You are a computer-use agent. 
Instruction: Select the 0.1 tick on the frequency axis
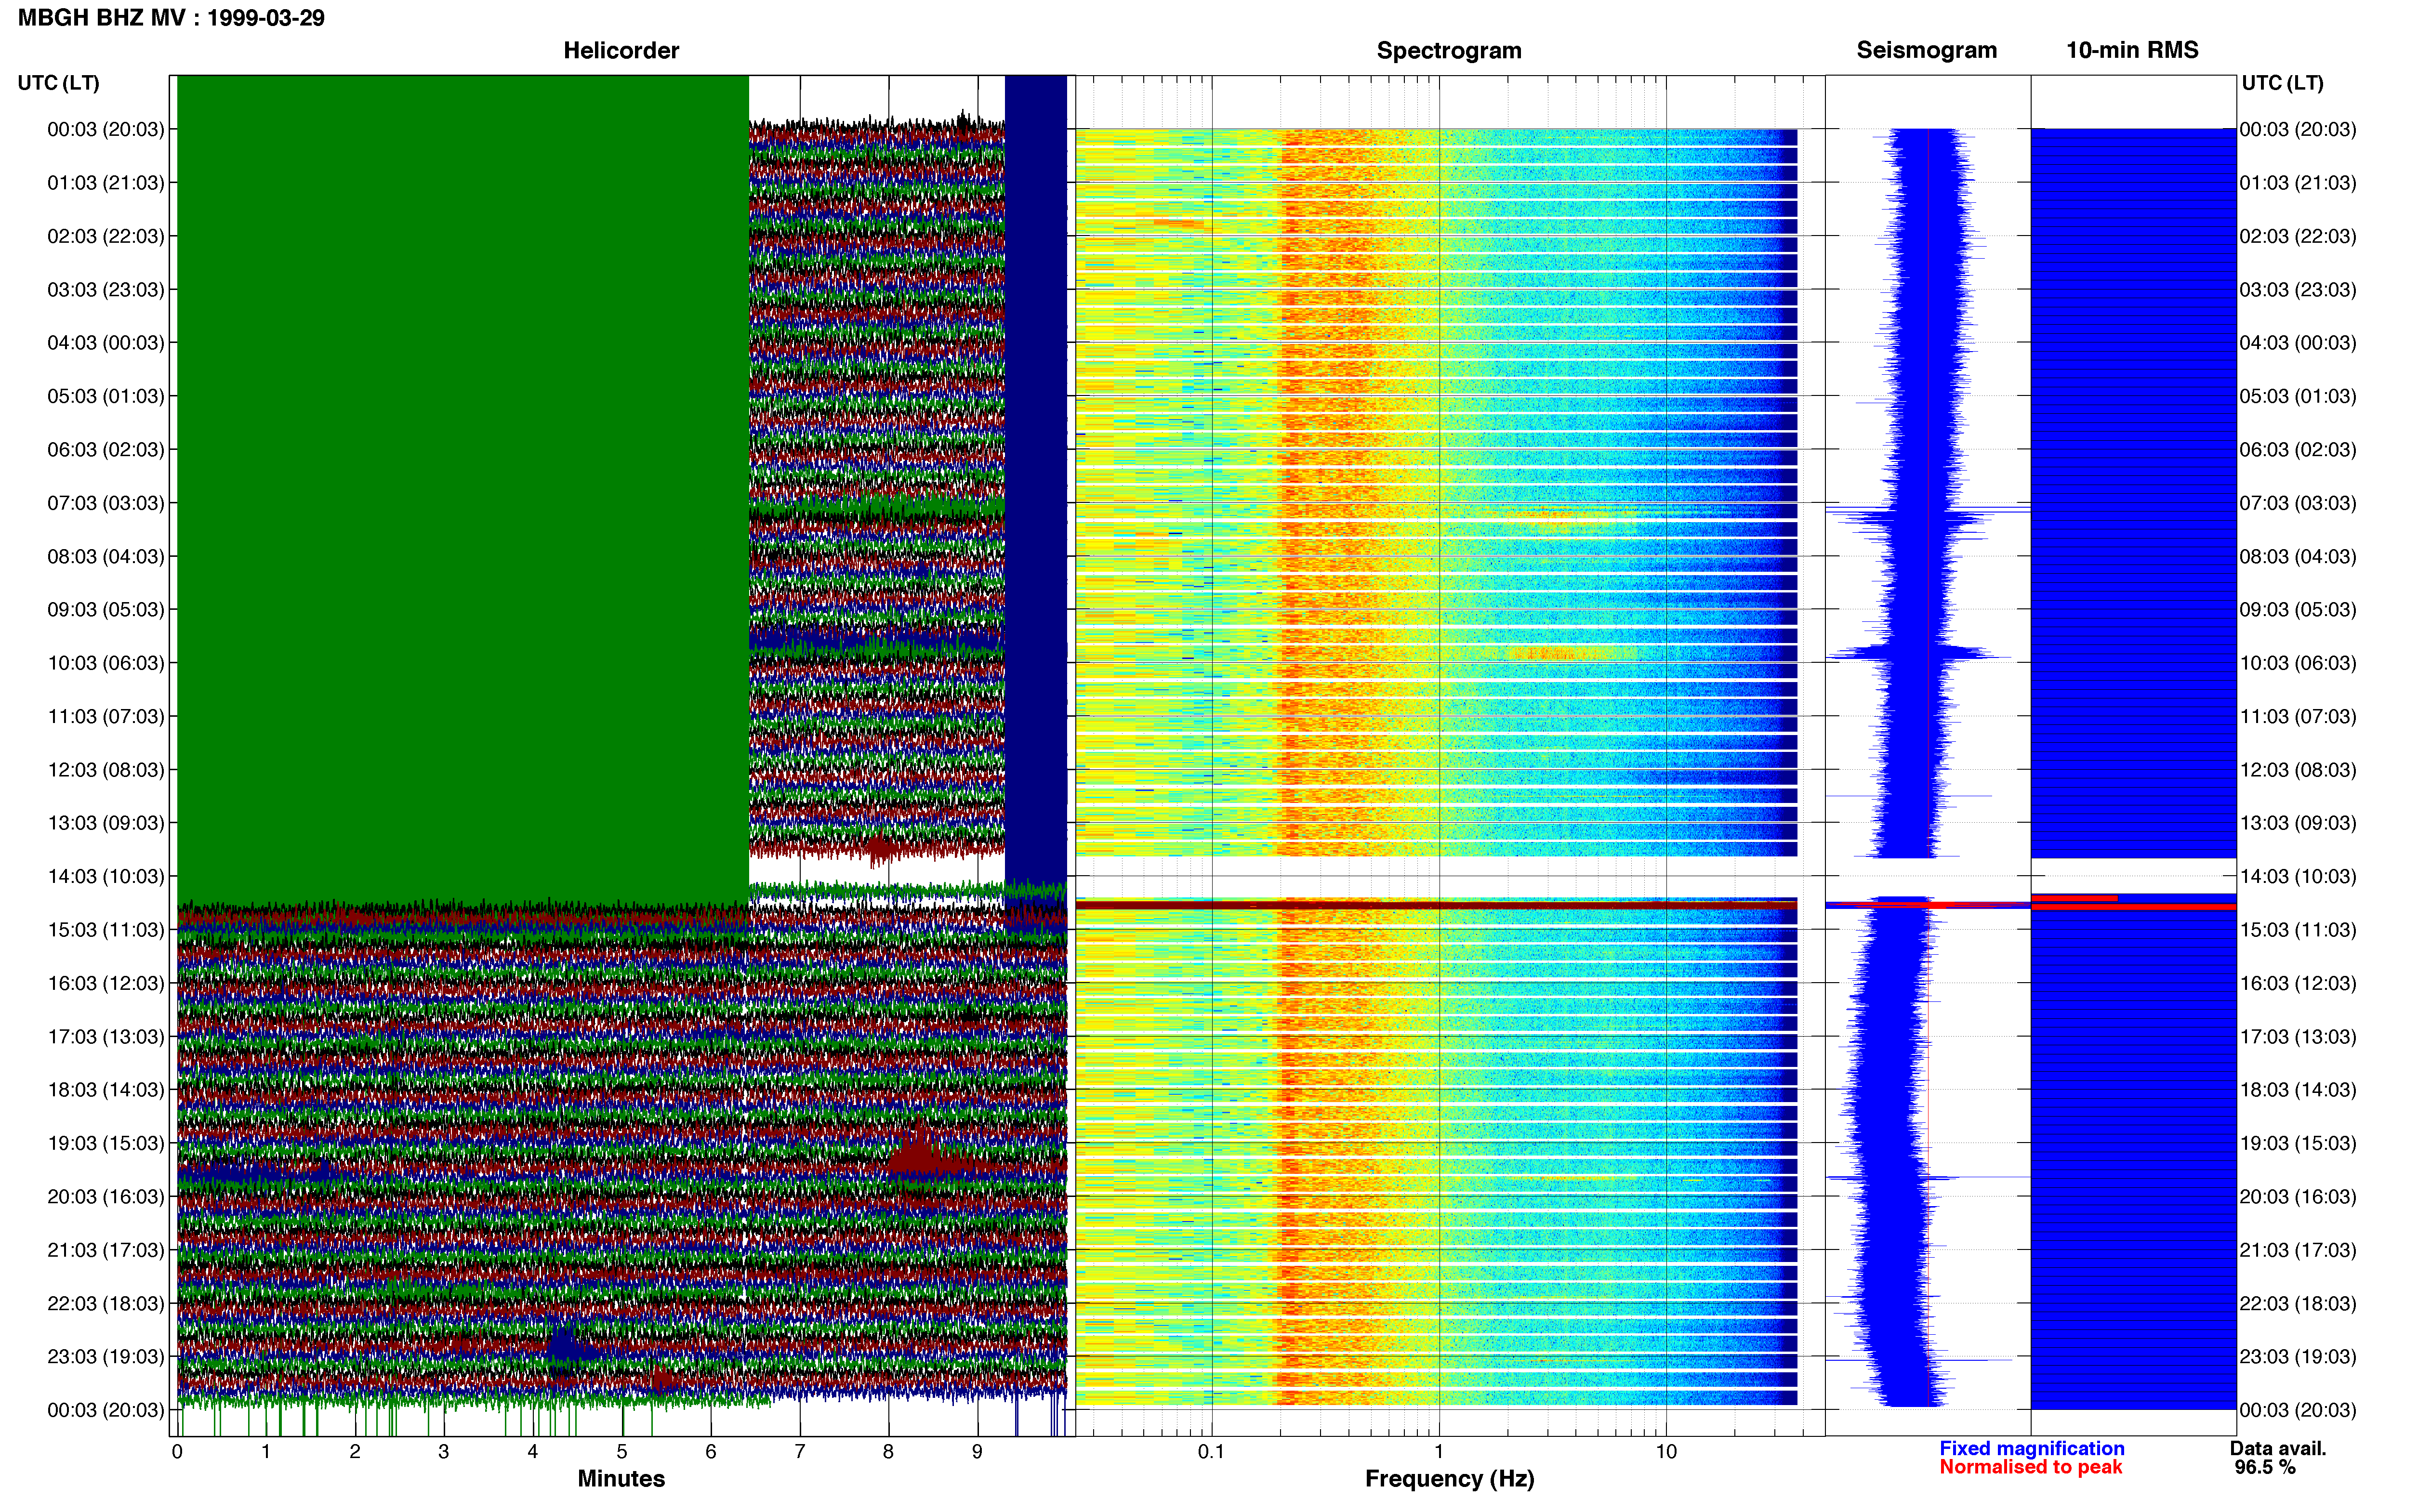click(1211, 1452)
